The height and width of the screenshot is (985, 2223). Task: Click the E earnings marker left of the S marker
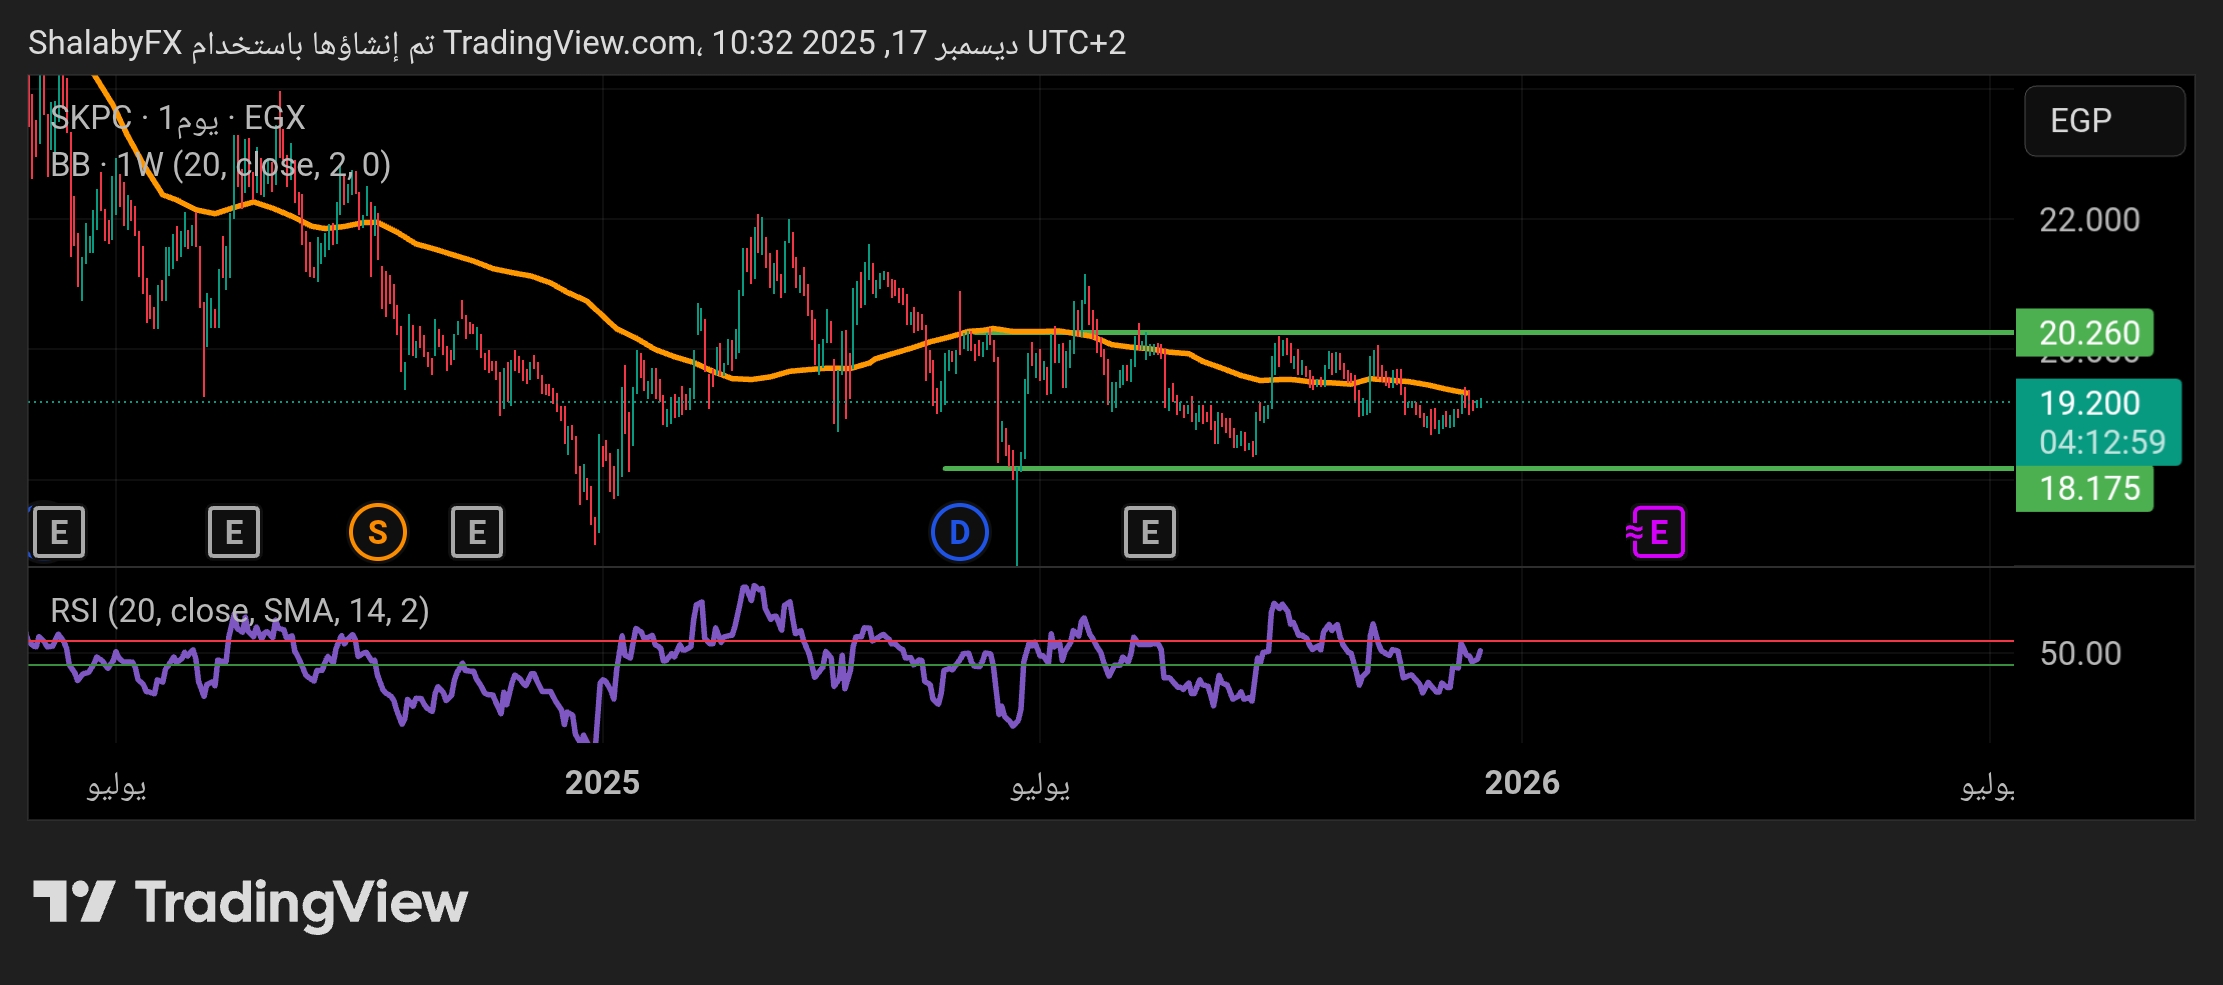(x=233, y=532)
